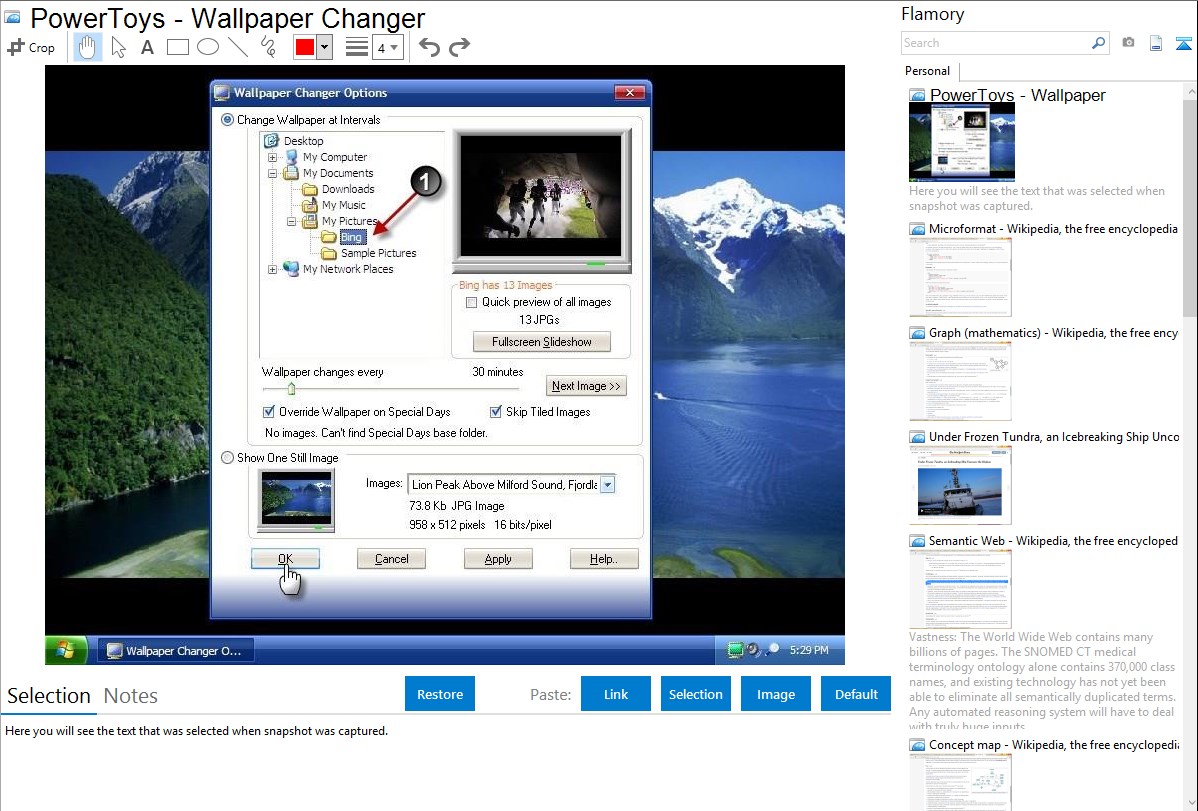The image size is (1198, 811).
Task: Click the Restore button
Action: 440,694
